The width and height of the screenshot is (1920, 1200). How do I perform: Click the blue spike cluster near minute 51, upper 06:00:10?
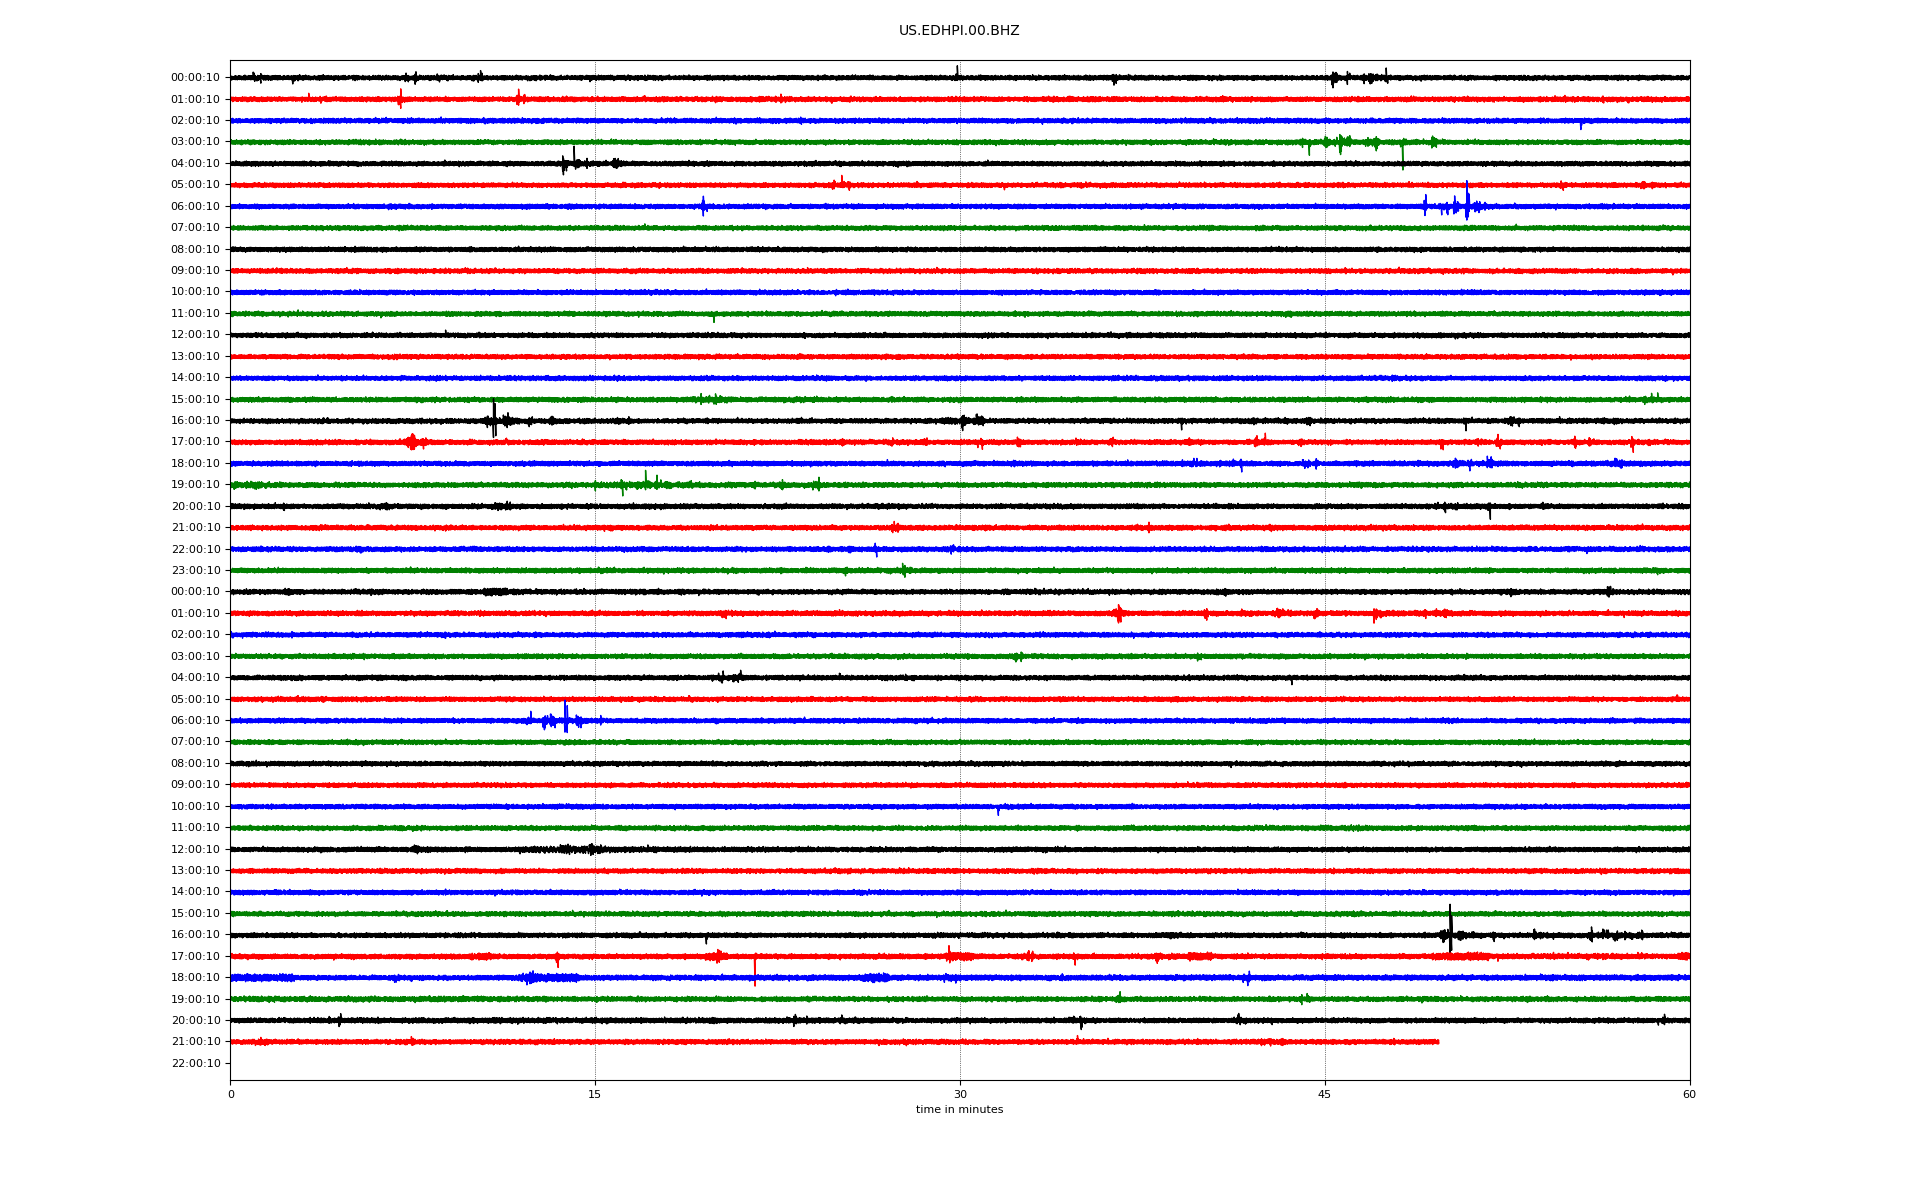(x=1466, y=203)
